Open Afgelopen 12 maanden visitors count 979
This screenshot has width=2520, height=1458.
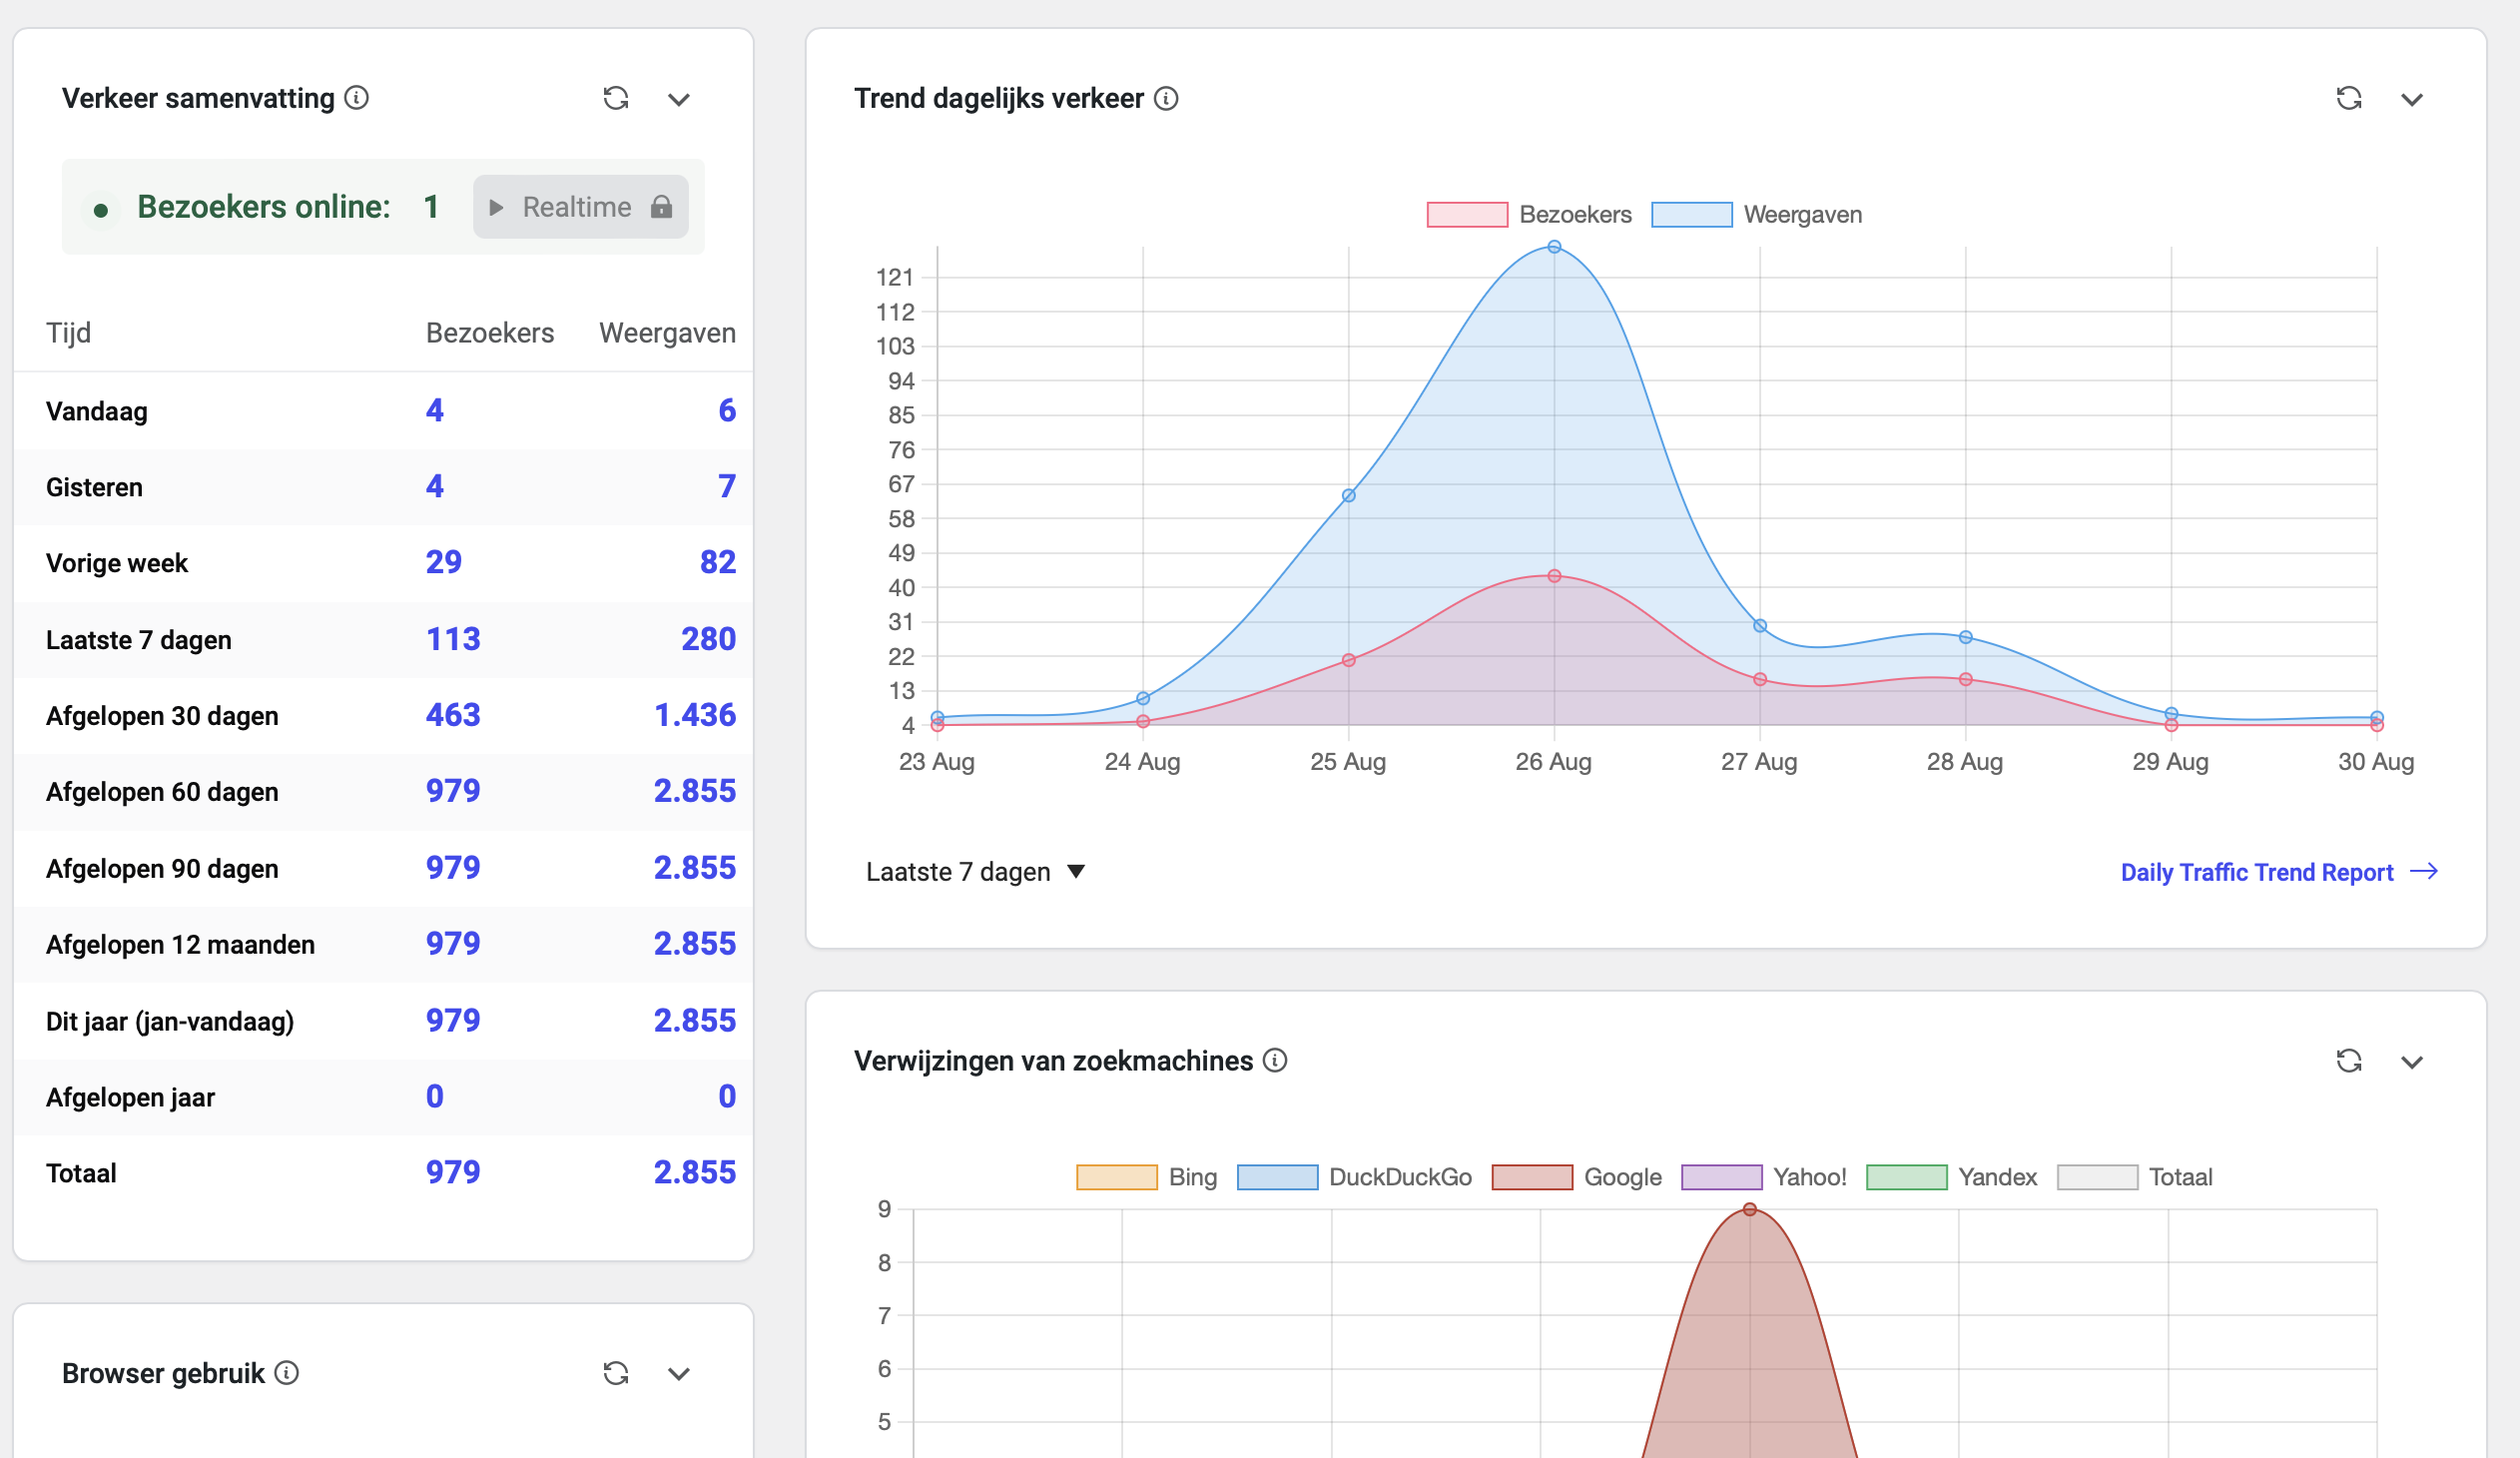tap(453, 944)
